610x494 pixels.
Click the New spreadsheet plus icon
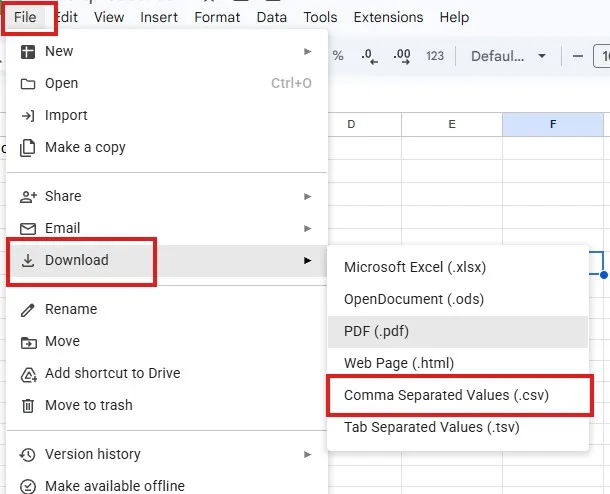tap(28, 52)
